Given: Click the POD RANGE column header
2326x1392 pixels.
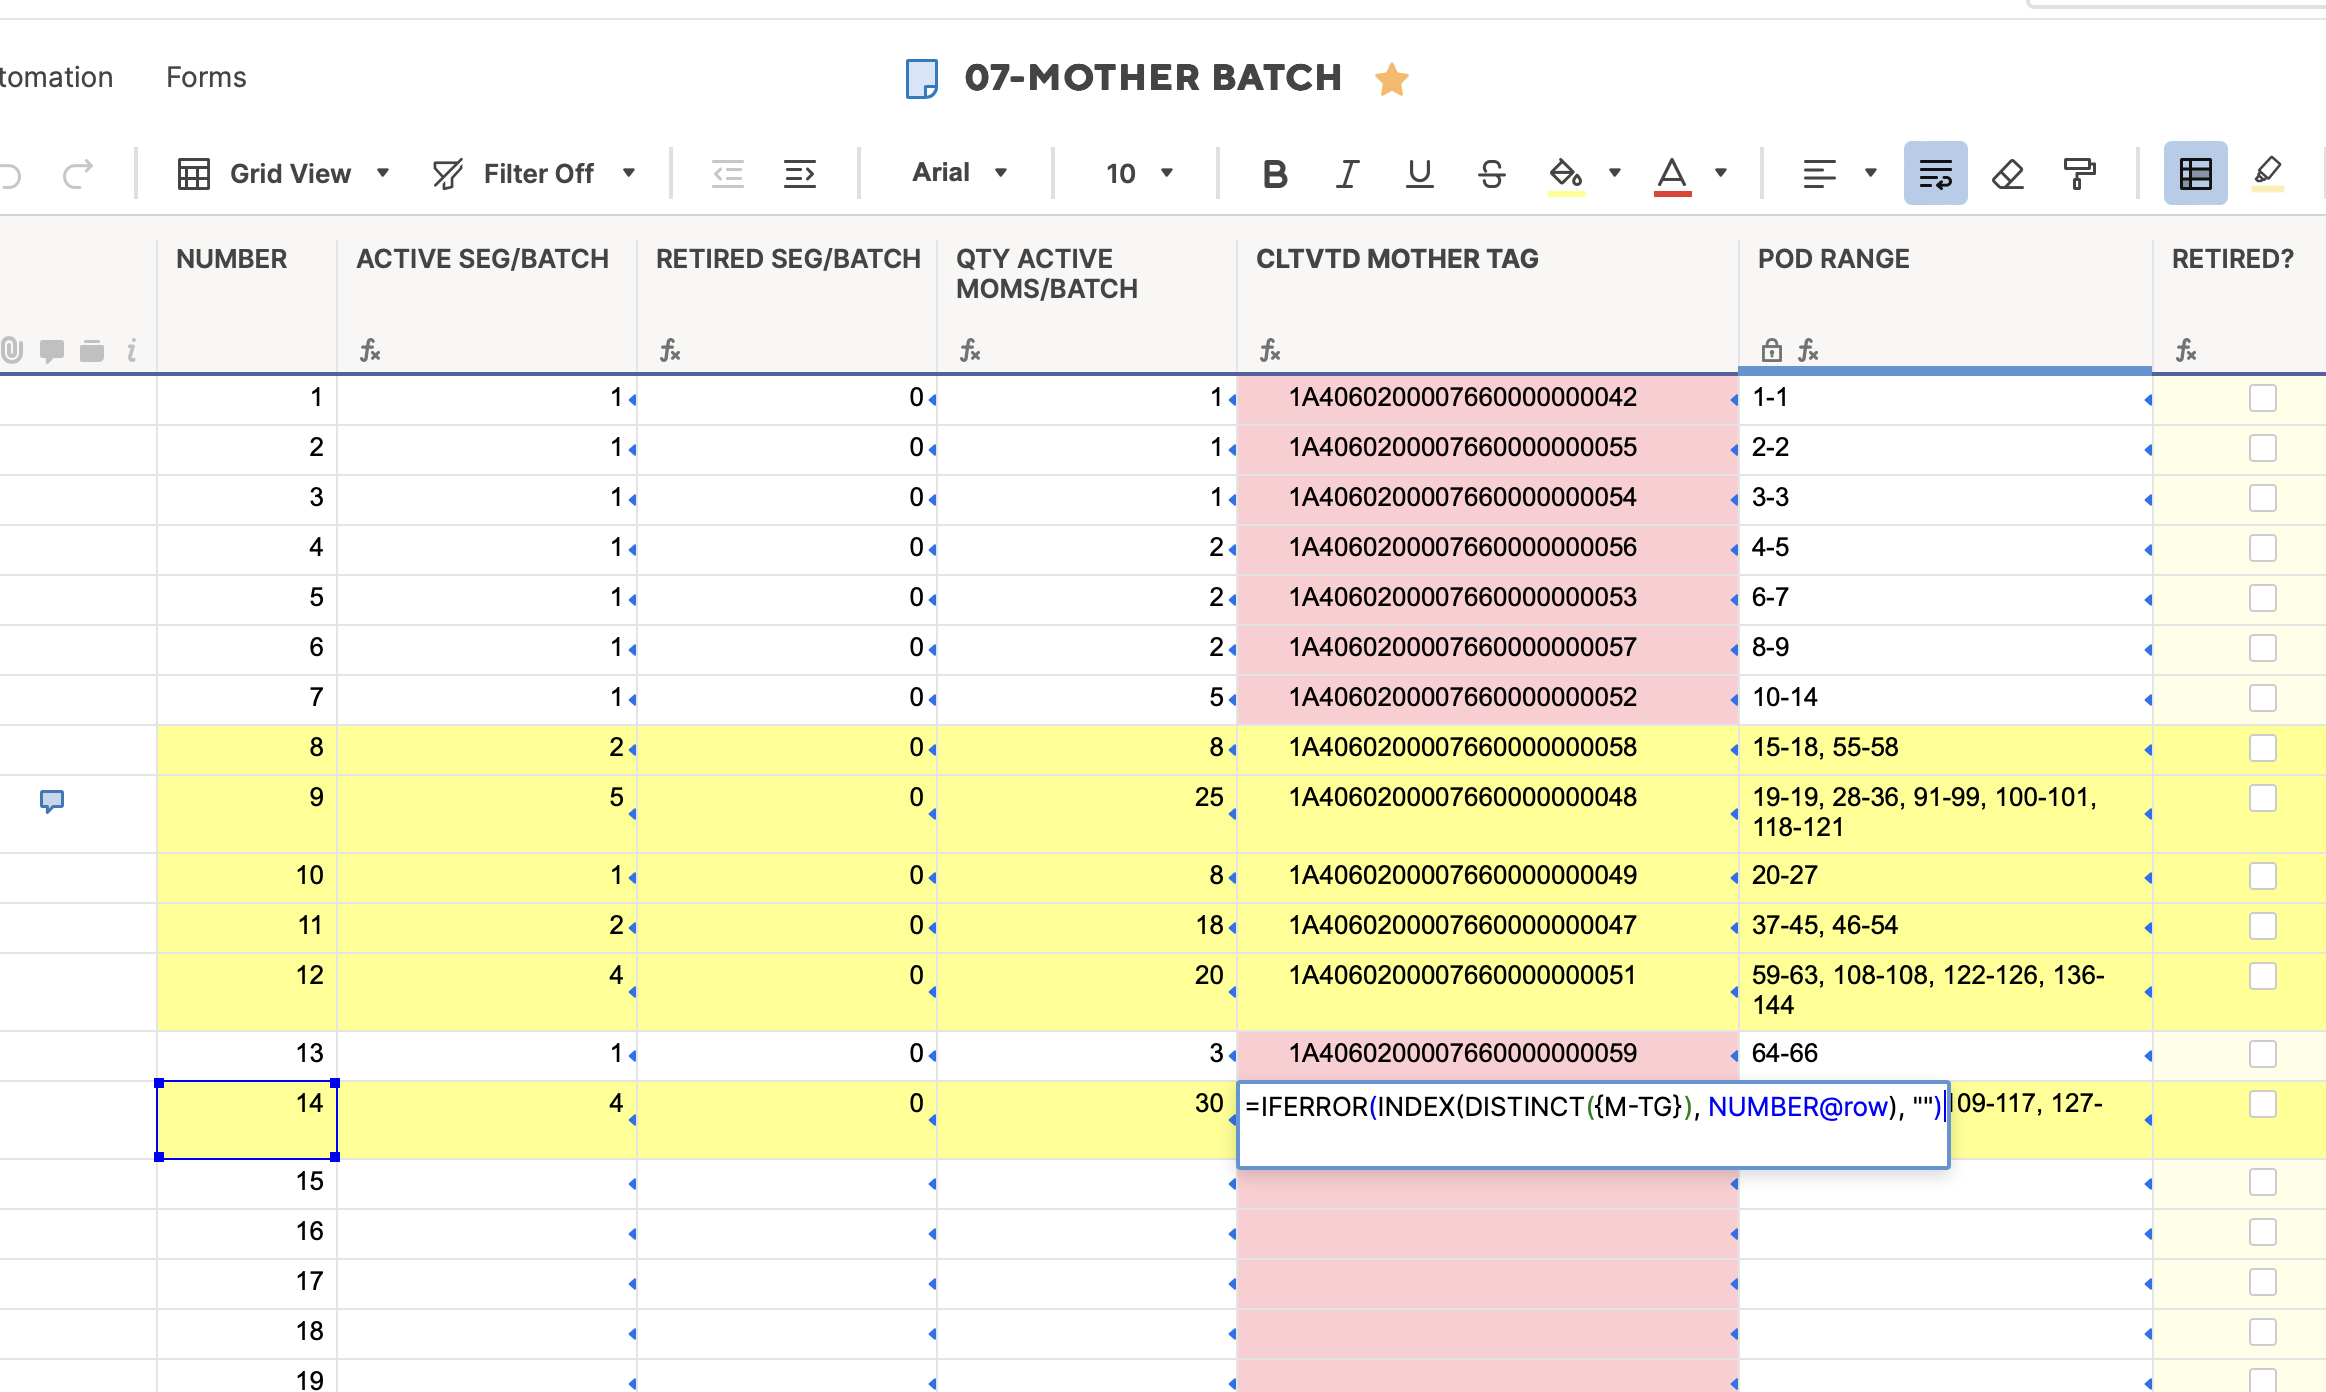Looking at the screenshot, I should click(x=1833, y=259).
